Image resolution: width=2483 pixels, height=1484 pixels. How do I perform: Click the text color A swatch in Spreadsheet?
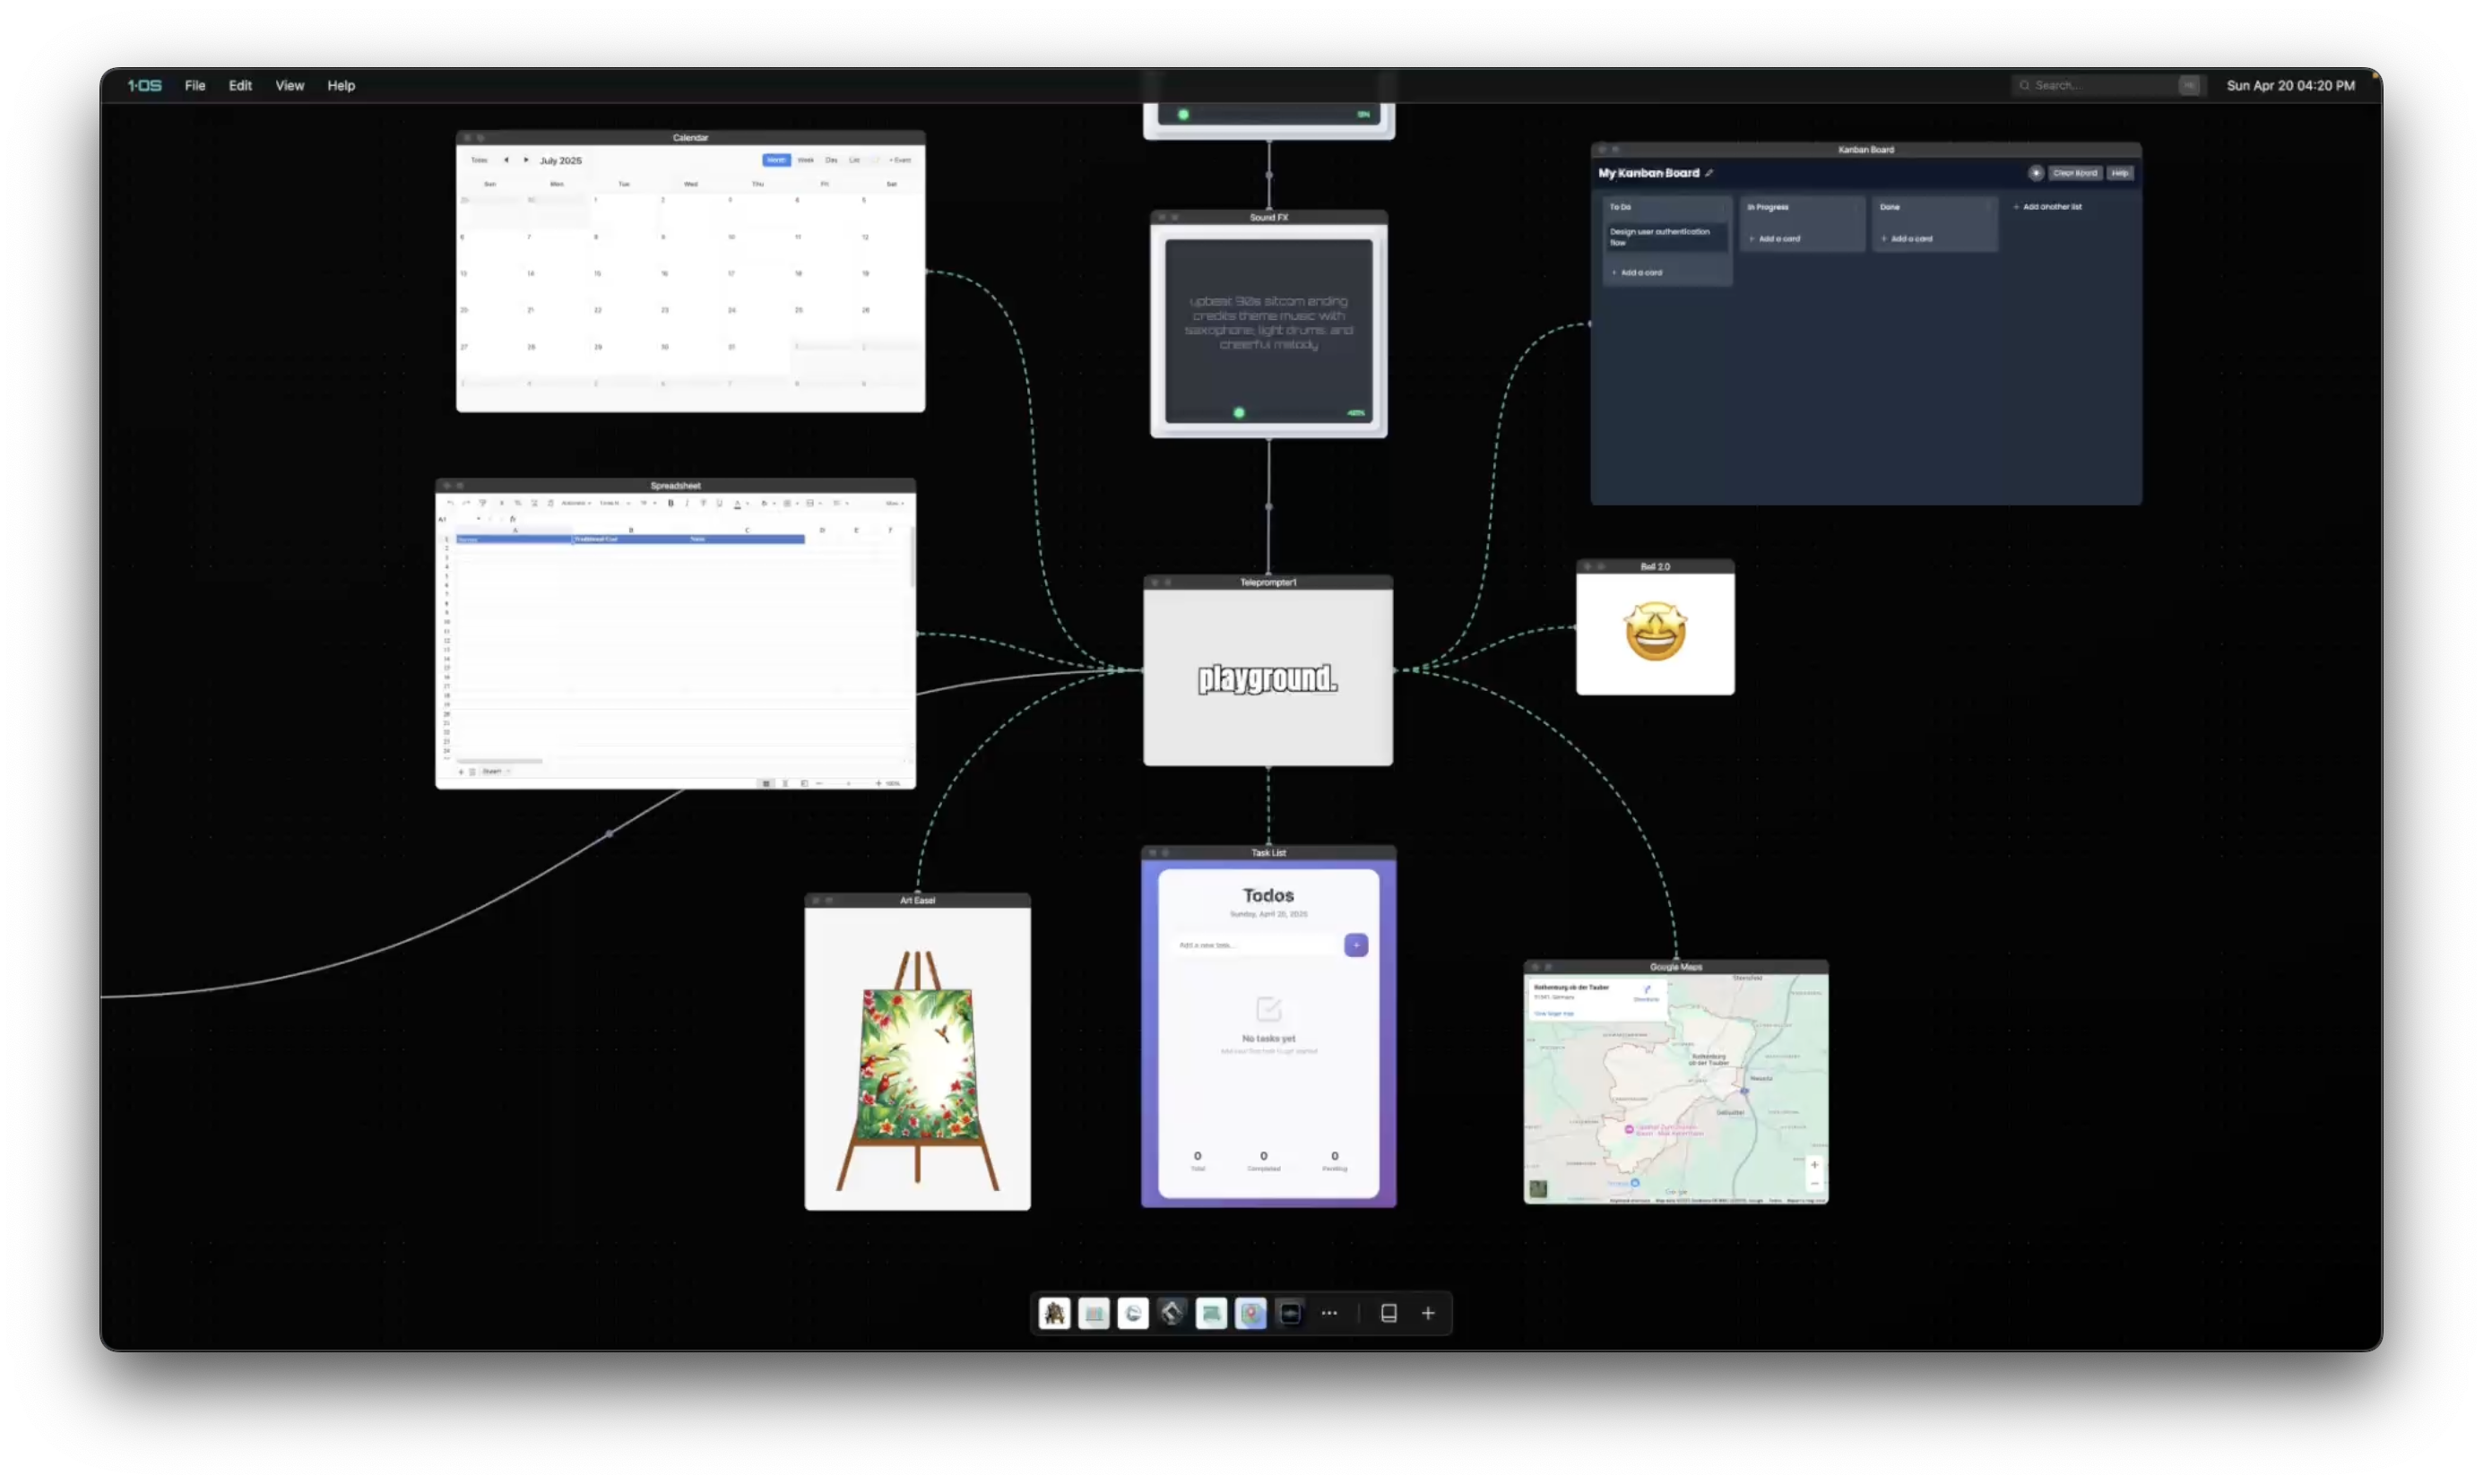click(737, 503)
